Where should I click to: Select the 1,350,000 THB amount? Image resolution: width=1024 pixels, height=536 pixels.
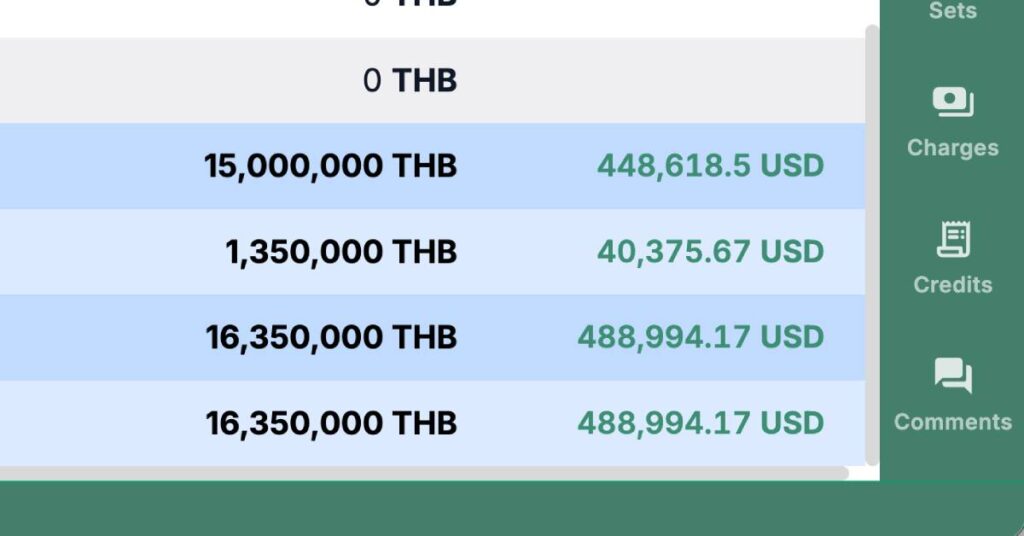pyautogui.click(x=341, y=252)
